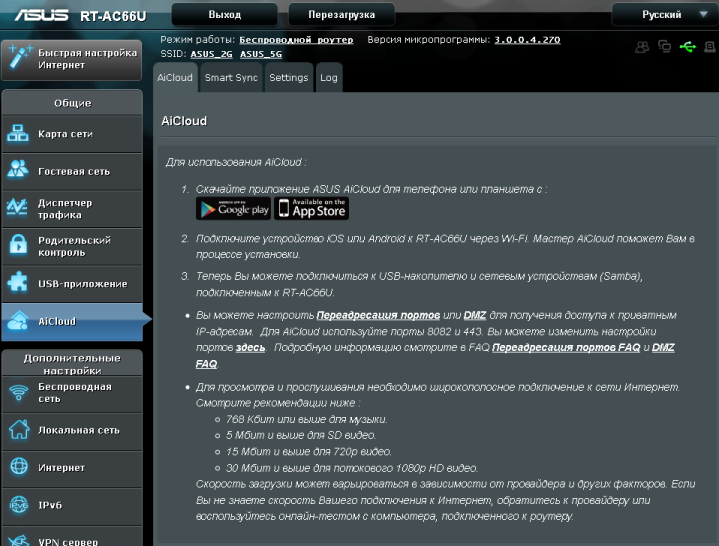Viewport: 719px width, 546px height.
Task: Click Быстрая настройка Интернет button
Action: pyautogui.click(x=72, y=60)
